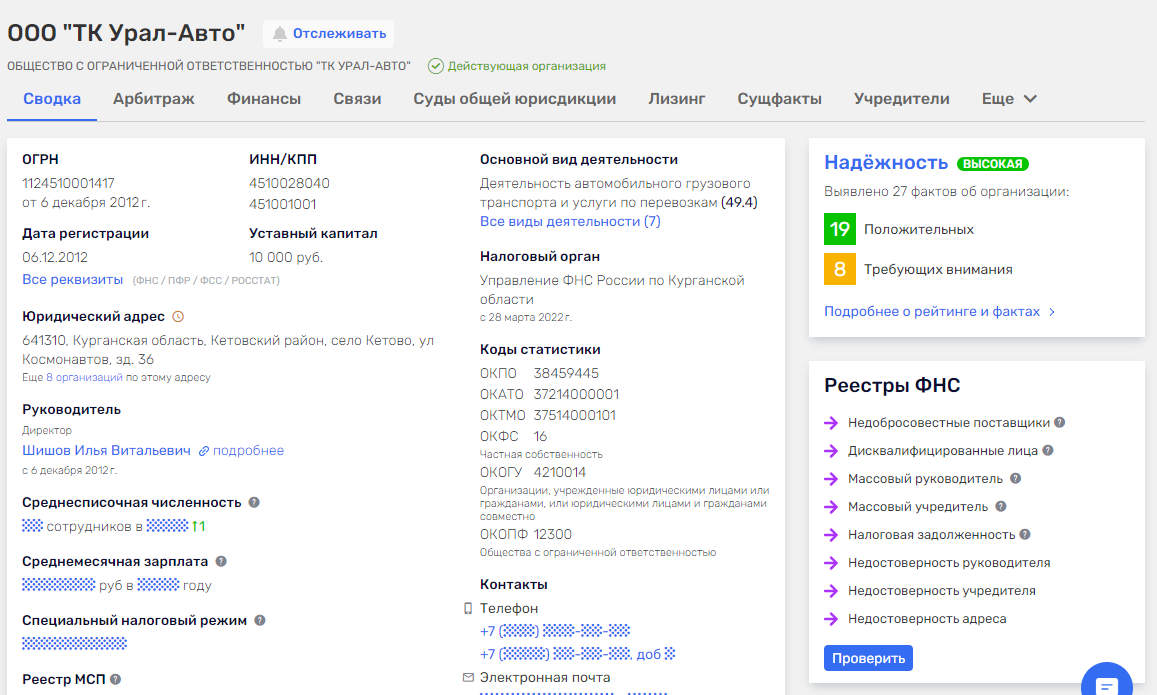The width and height of the screenshot is (1157, 695).
Task: Click help icon for Массовый учредитель
Action: tap(1001, 507)
